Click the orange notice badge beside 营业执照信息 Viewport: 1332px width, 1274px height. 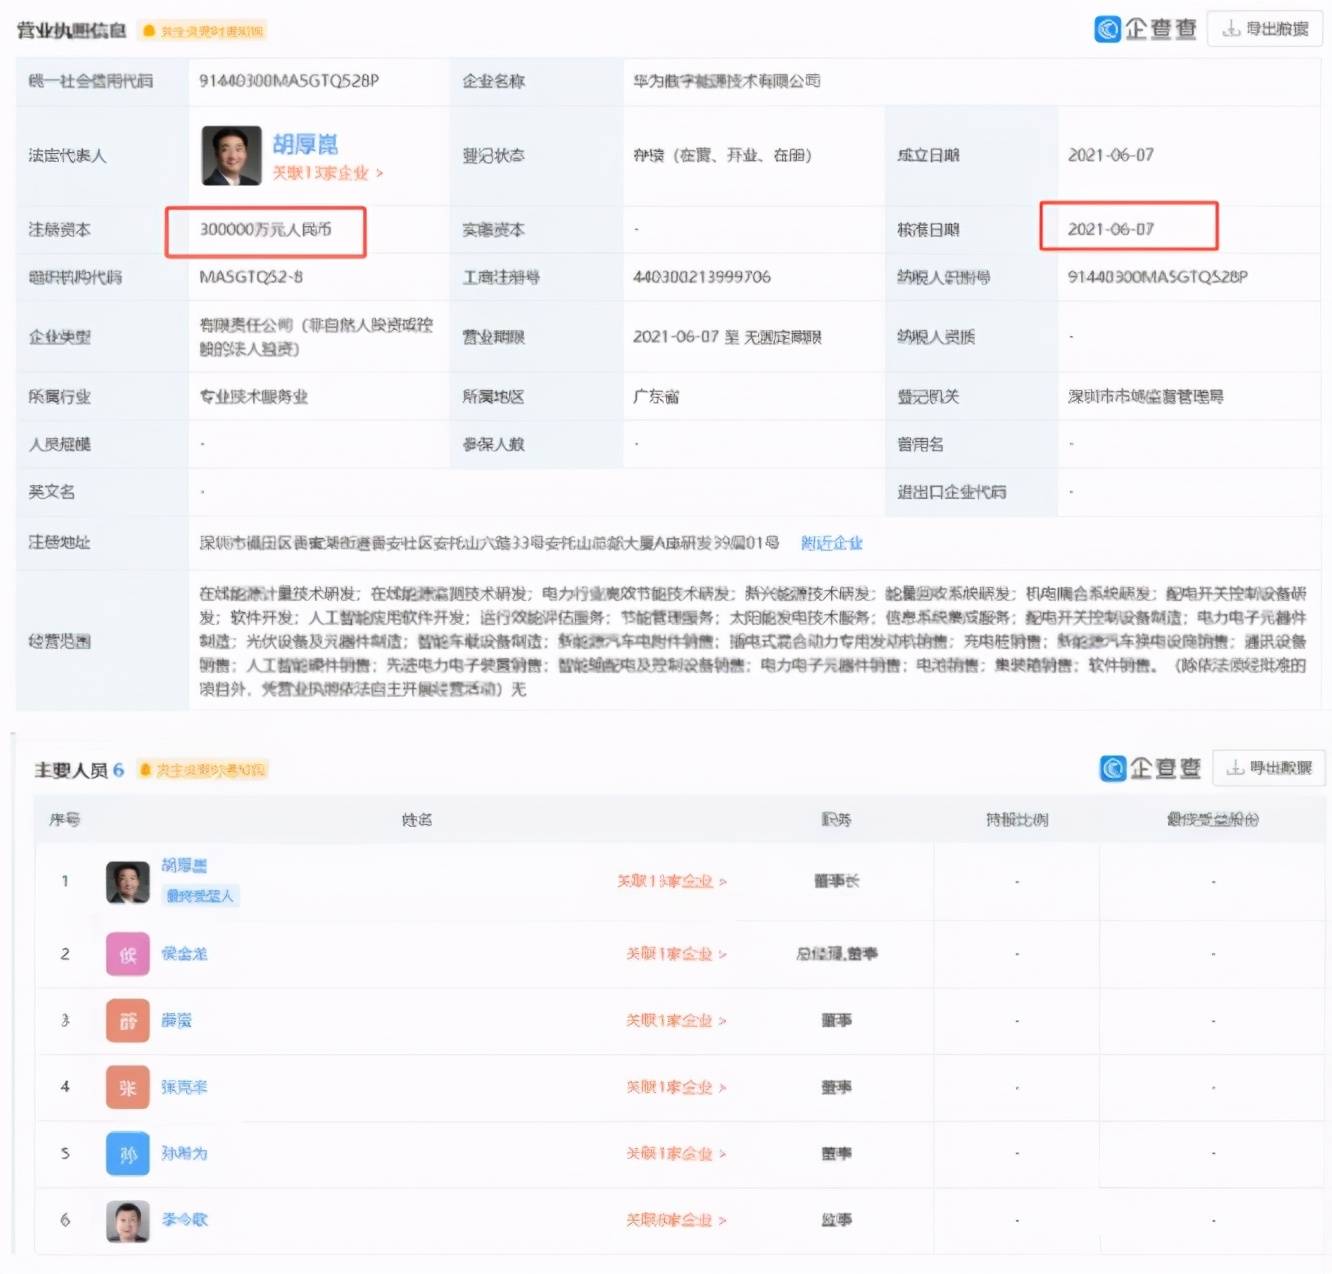pos(204,31)
